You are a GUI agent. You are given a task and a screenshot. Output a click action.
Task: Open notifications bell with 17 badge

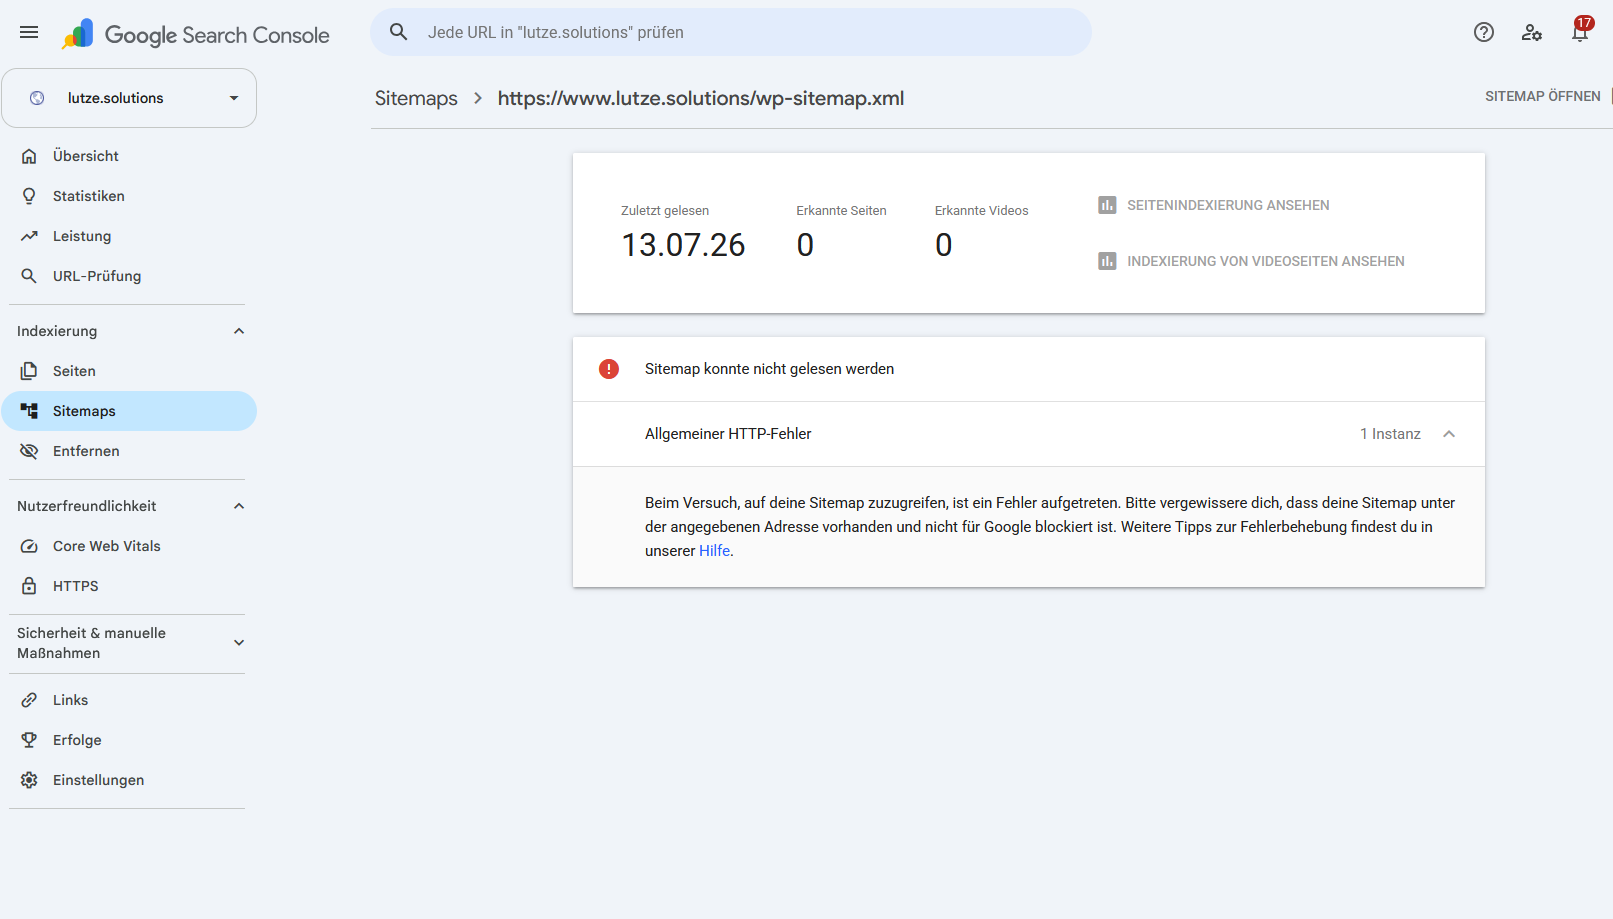1580,30
